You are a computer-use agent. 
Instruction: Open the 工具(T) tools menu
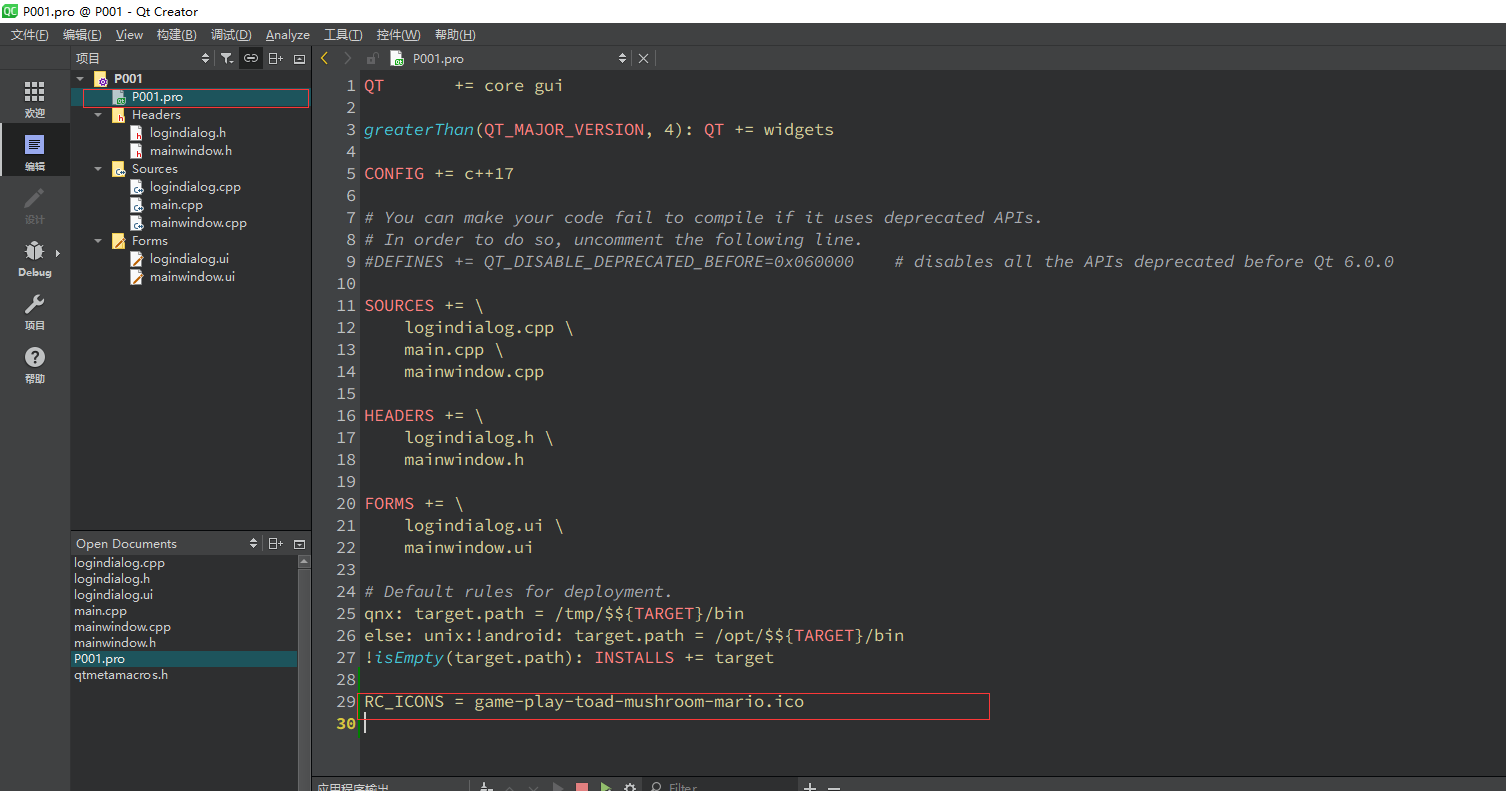343,34
